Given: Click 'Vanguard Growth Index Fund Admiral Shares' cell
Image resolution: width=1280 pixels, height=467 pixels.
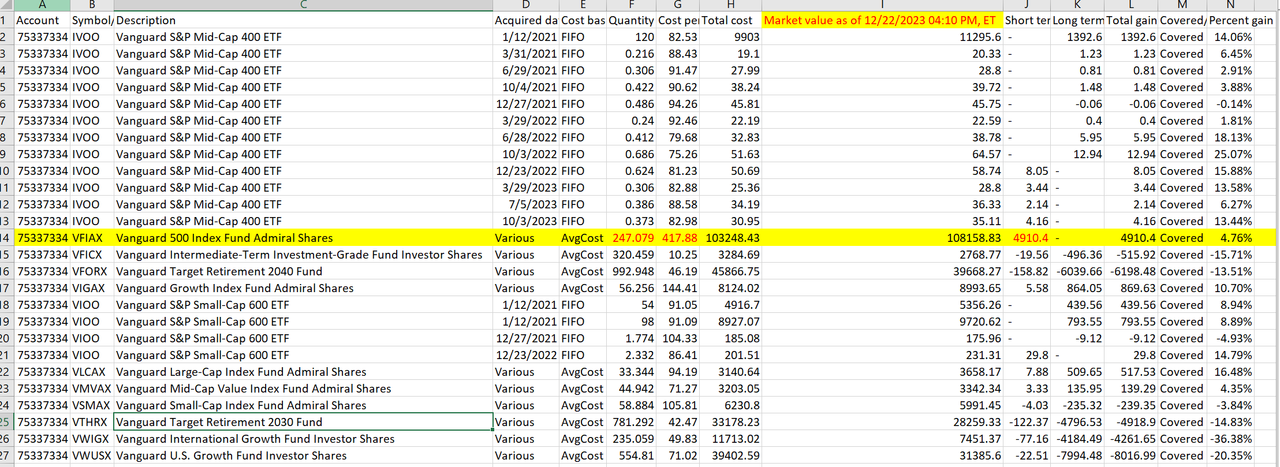Looking at the screenshot, I should (303, 288).
